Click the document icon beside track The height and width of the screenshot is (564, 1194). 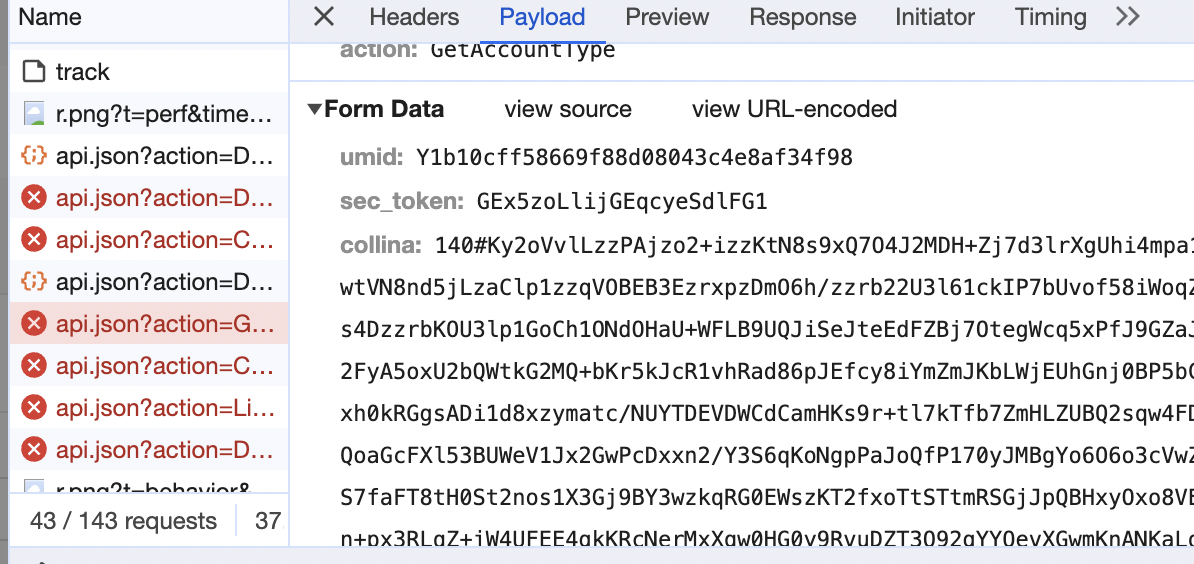[x=35, y=72]
